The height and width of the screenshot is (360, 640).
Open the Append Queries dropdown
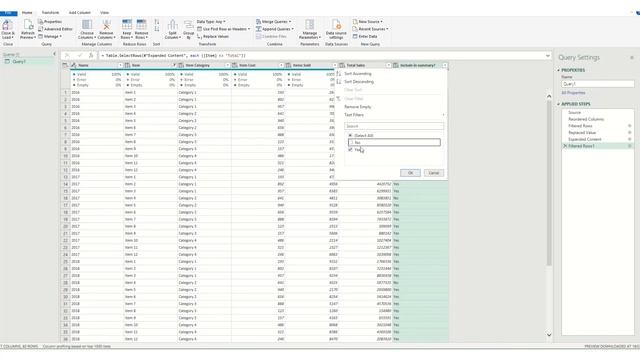(x=275, y=29)
